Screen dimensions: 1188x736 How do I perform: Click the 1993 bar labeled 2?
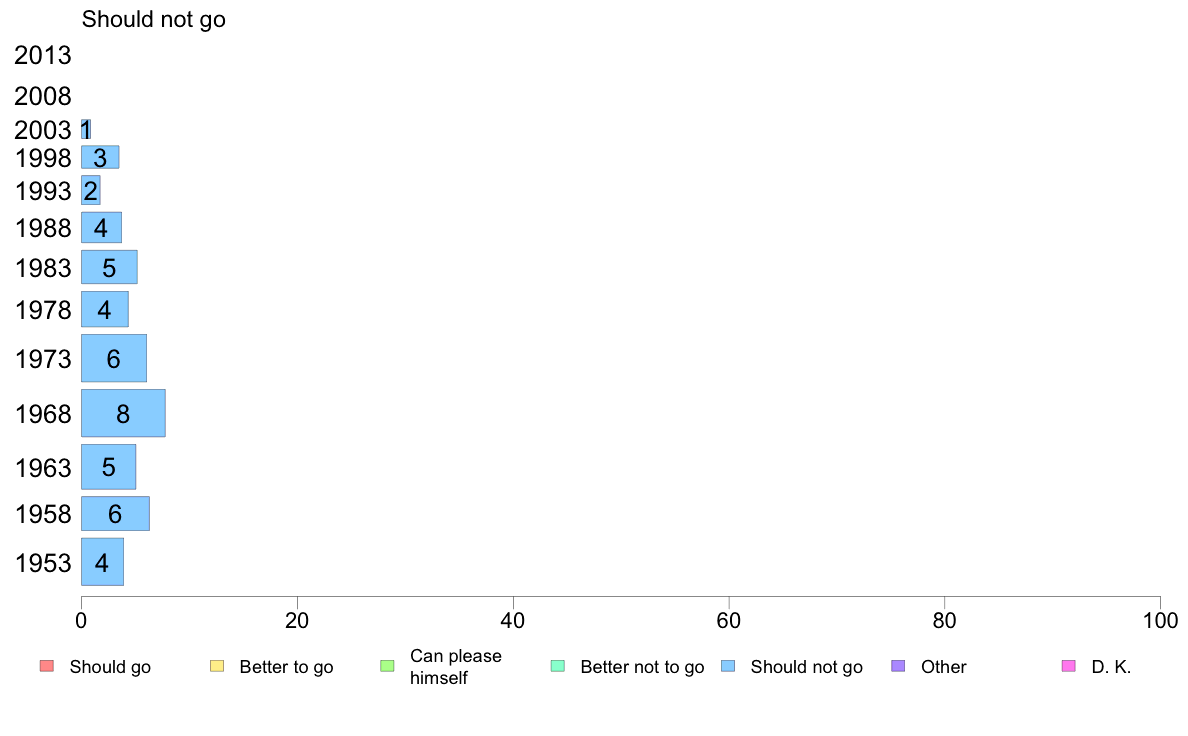click(x=91, y=190)
